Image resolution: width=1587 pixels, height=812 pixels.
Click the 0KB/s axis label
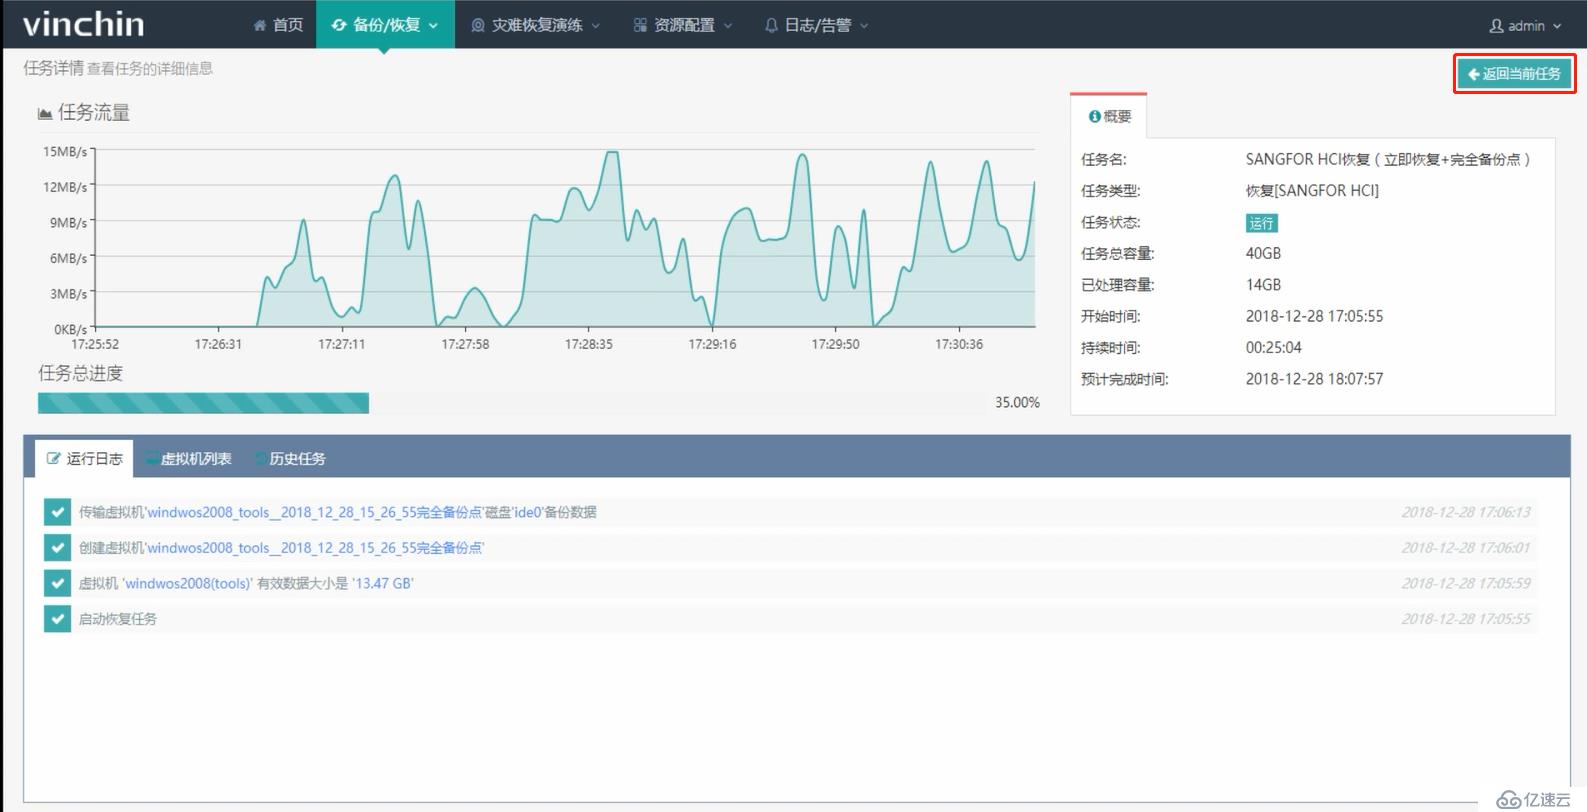[x=70, y=329]
